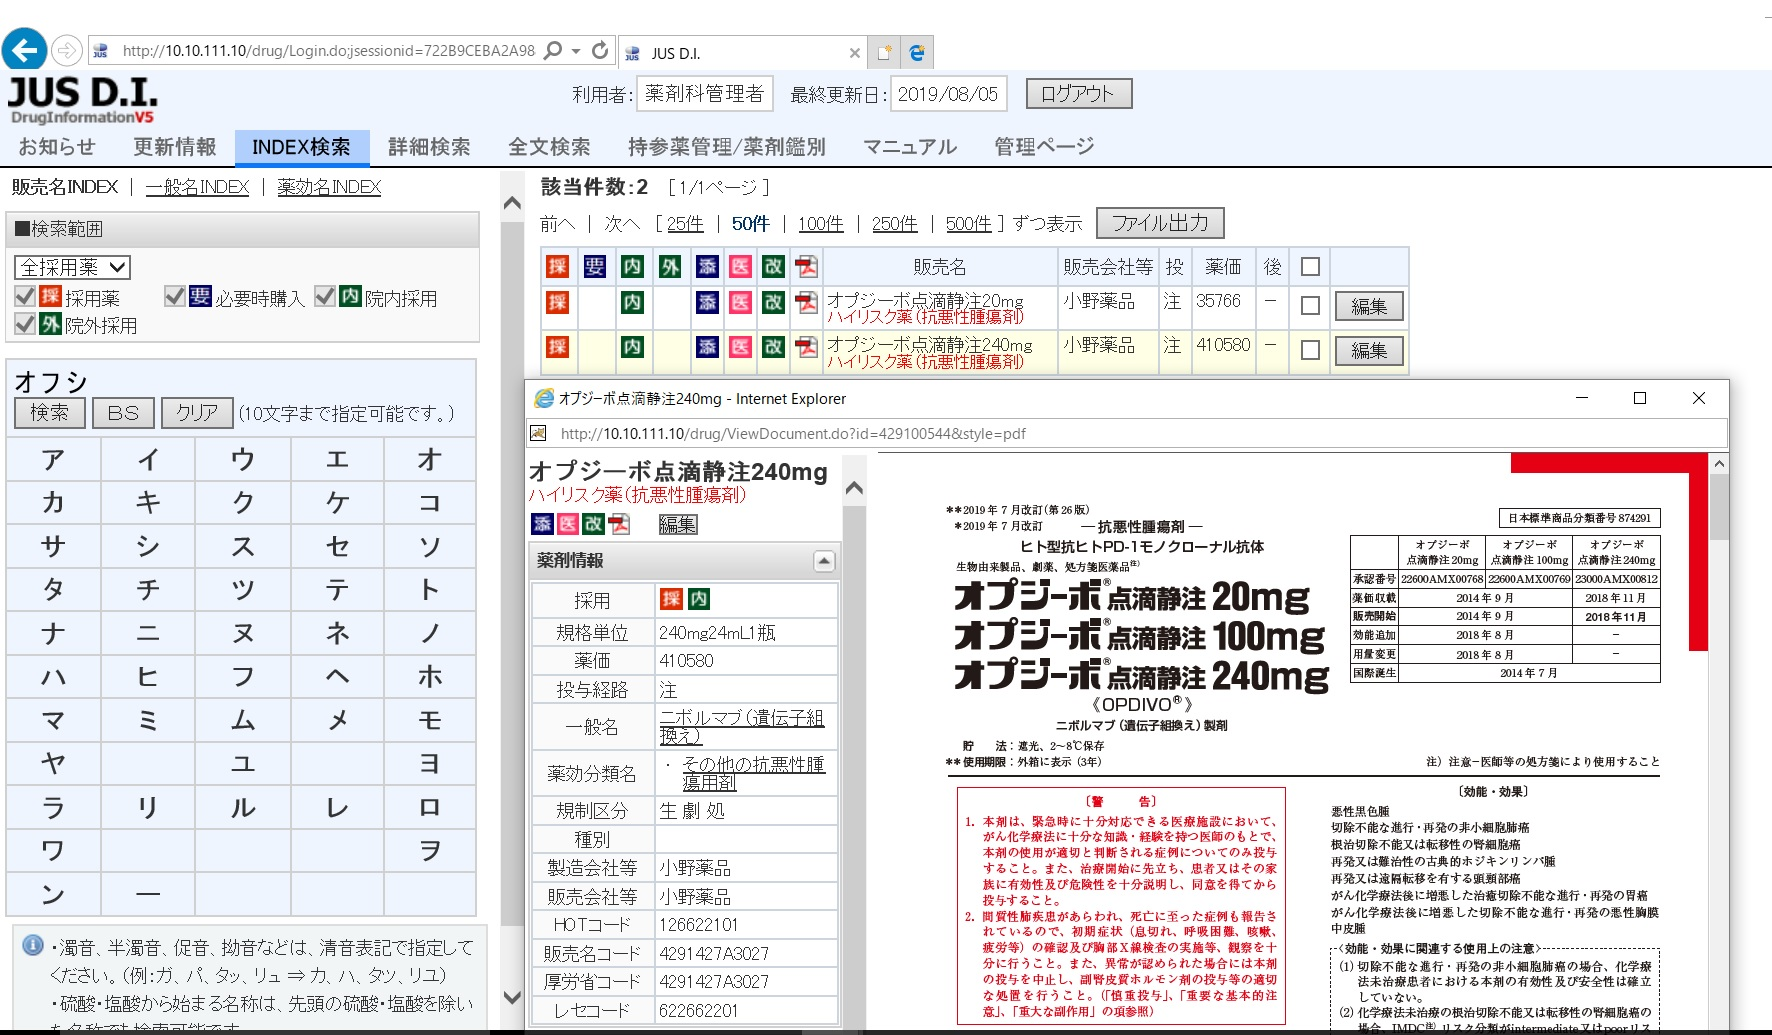Click the results list scrollbar up arrow

512,204
